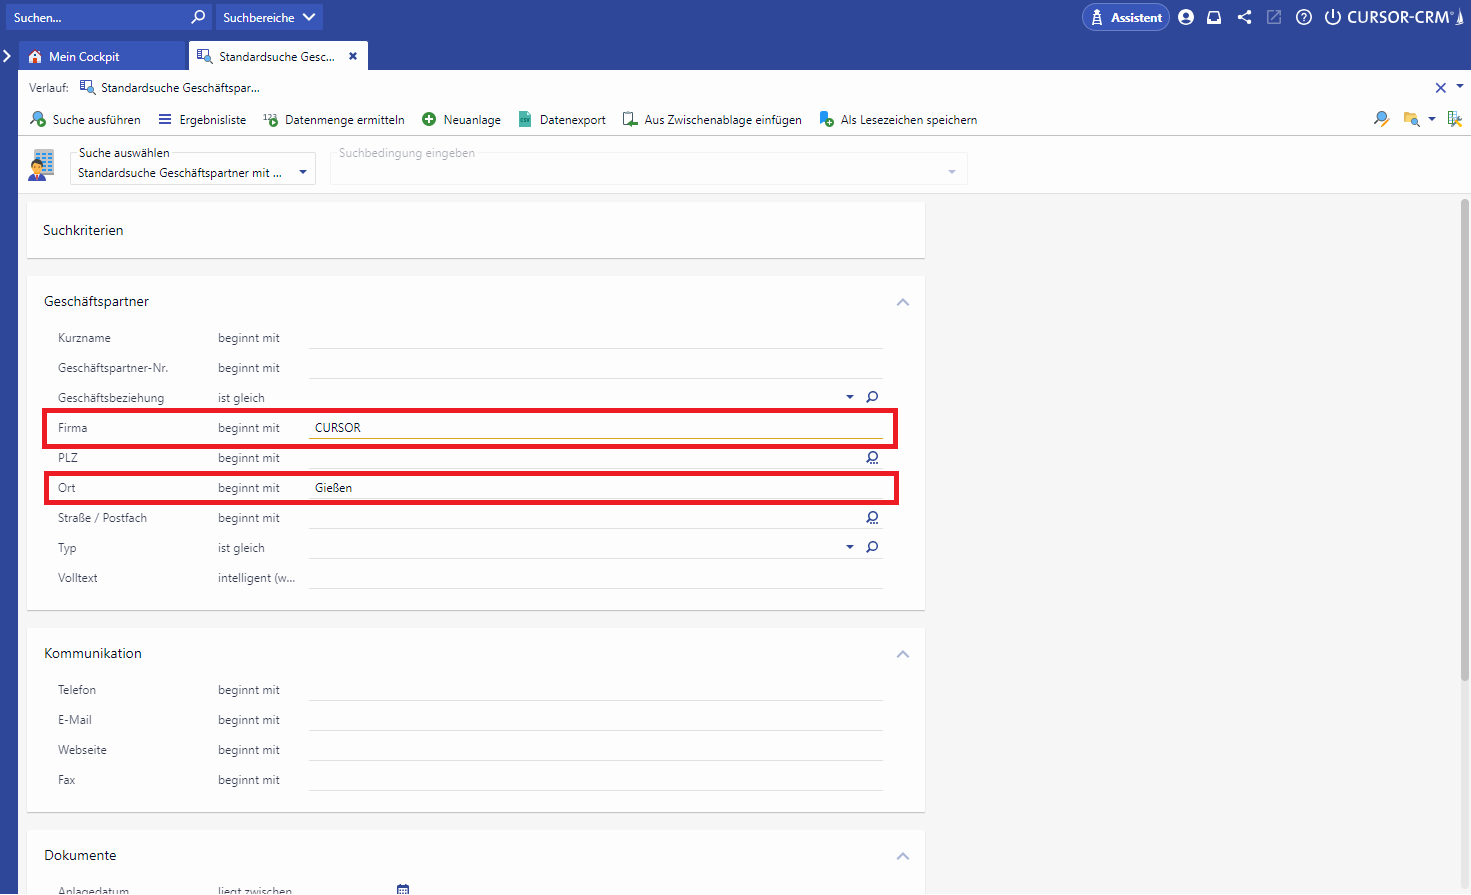Viewport: 1471px width, 895px height.
Task: Switch to the Mein Cockpit tab
Action: point(84,57)
